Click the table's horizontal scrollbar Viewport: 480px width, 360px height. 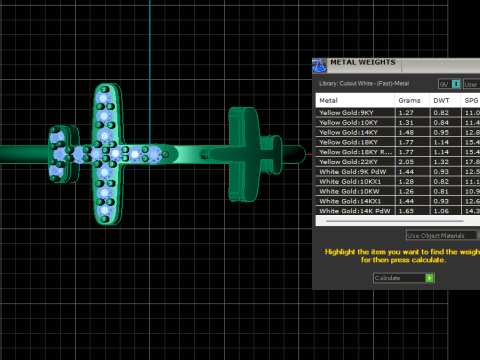pyautogui.click(x=395, y=221)
